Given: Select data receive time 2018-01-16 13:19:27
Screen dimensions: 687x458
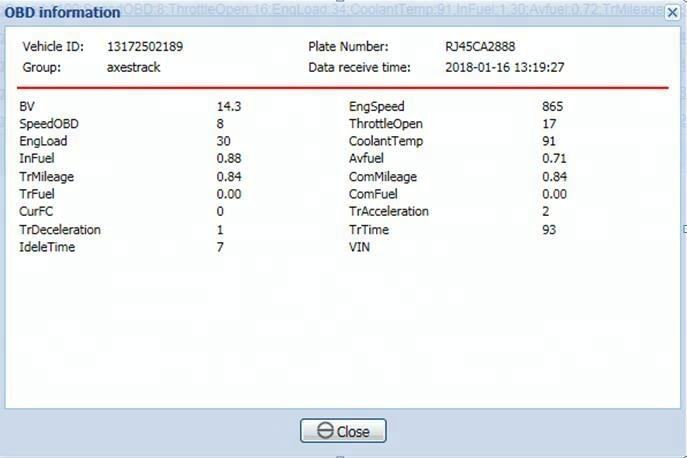Looking at the screenshot, I should pyautogui.click(x=505, y=67).
